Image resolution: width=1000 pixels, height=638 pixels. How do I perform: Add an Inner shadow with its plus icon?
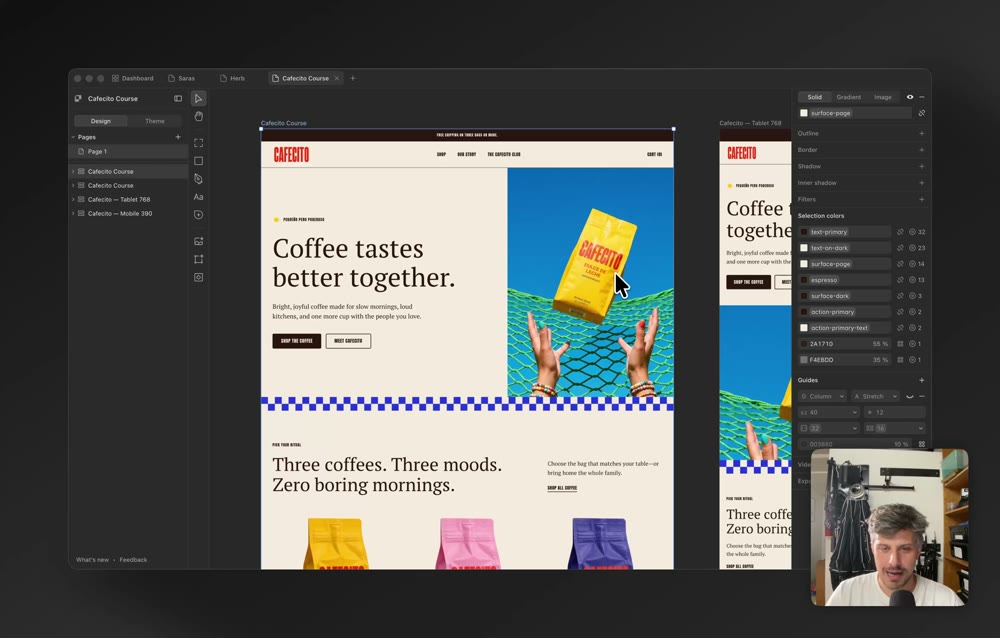click(922, 183)
